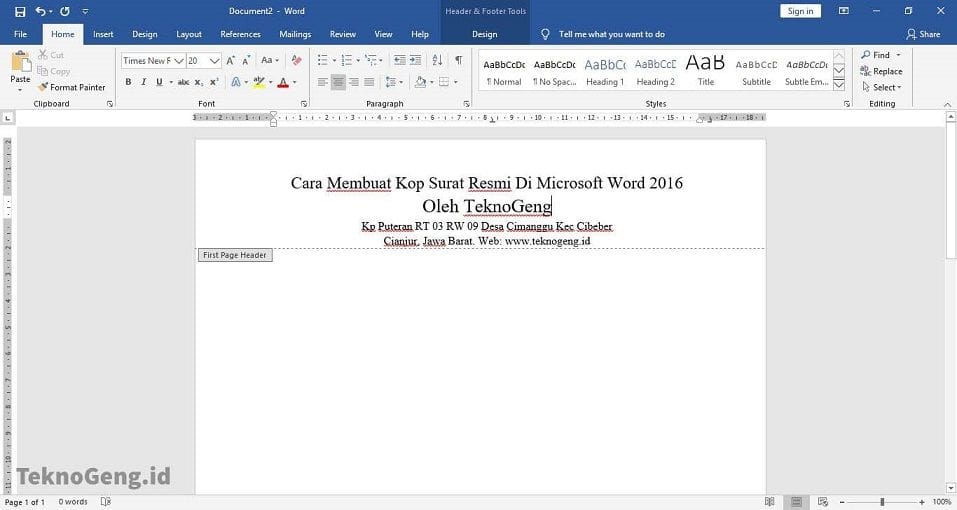Click Replace in the Editing group

(x=881, y=71)
